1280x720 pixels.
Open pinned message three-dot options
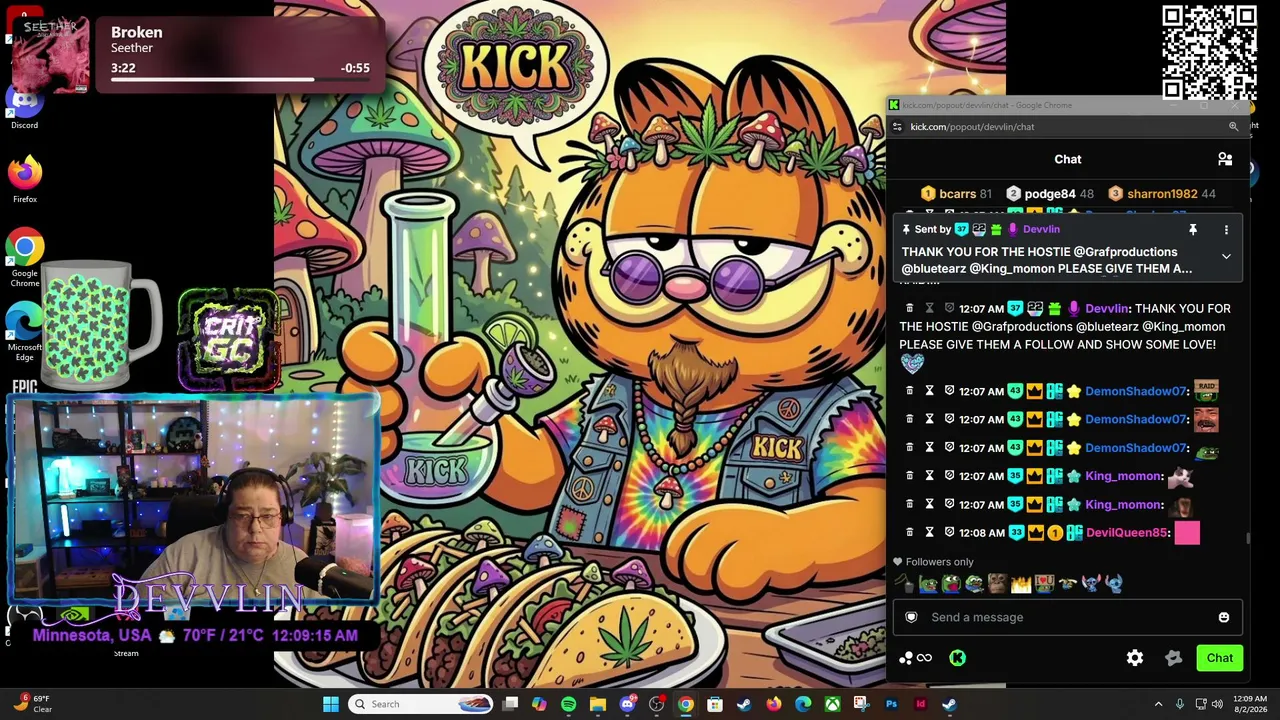(1226, 230)
